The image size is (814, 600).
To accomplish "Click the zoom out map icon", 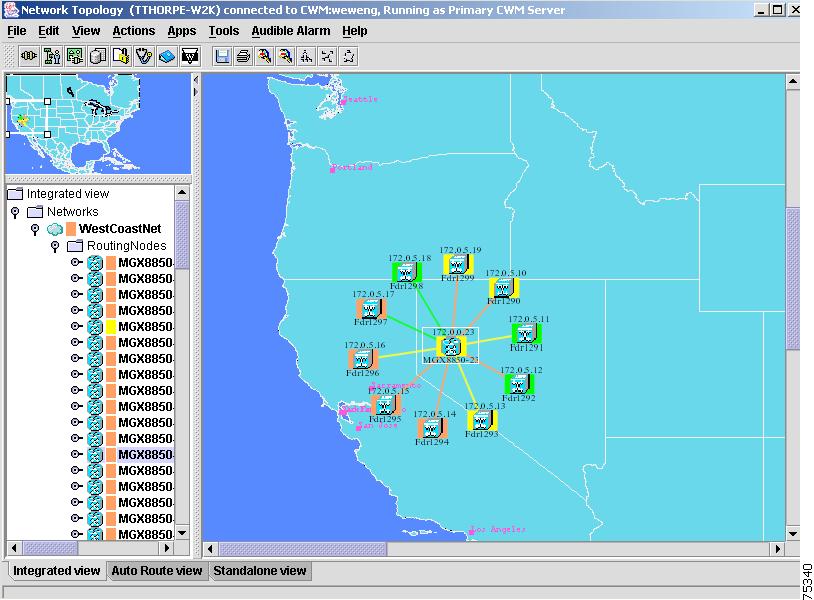I will click(285, 56).
